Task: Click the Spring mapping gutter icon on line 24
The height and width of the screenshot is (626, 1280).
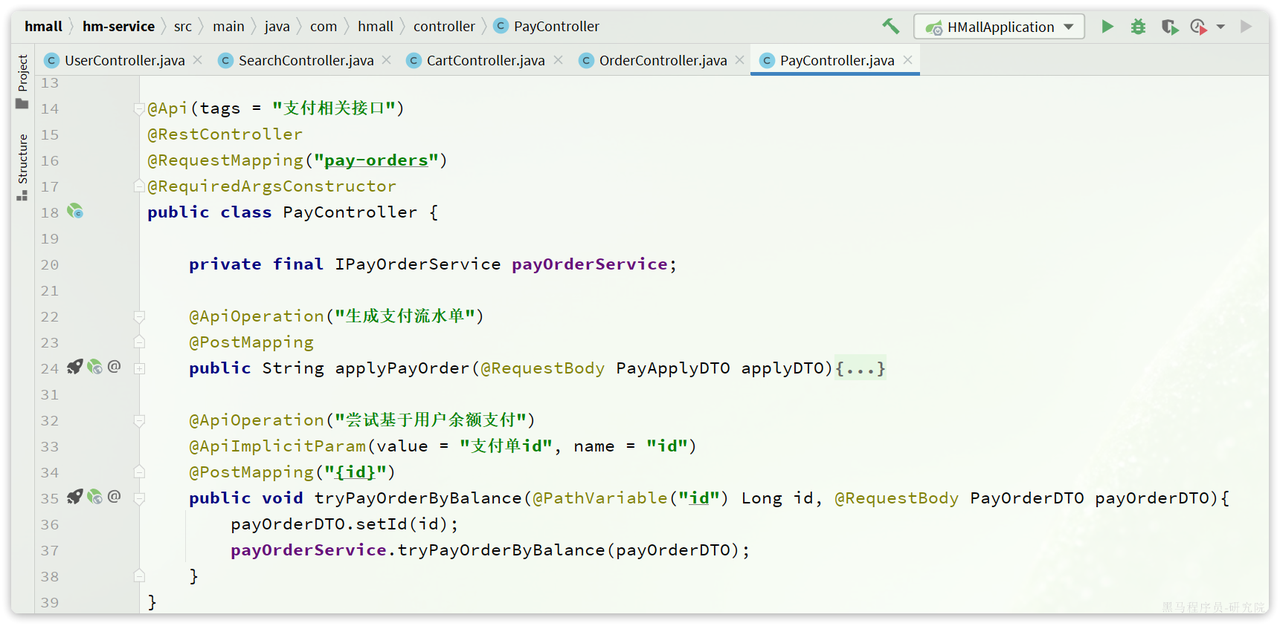Action: pos(95,368)
